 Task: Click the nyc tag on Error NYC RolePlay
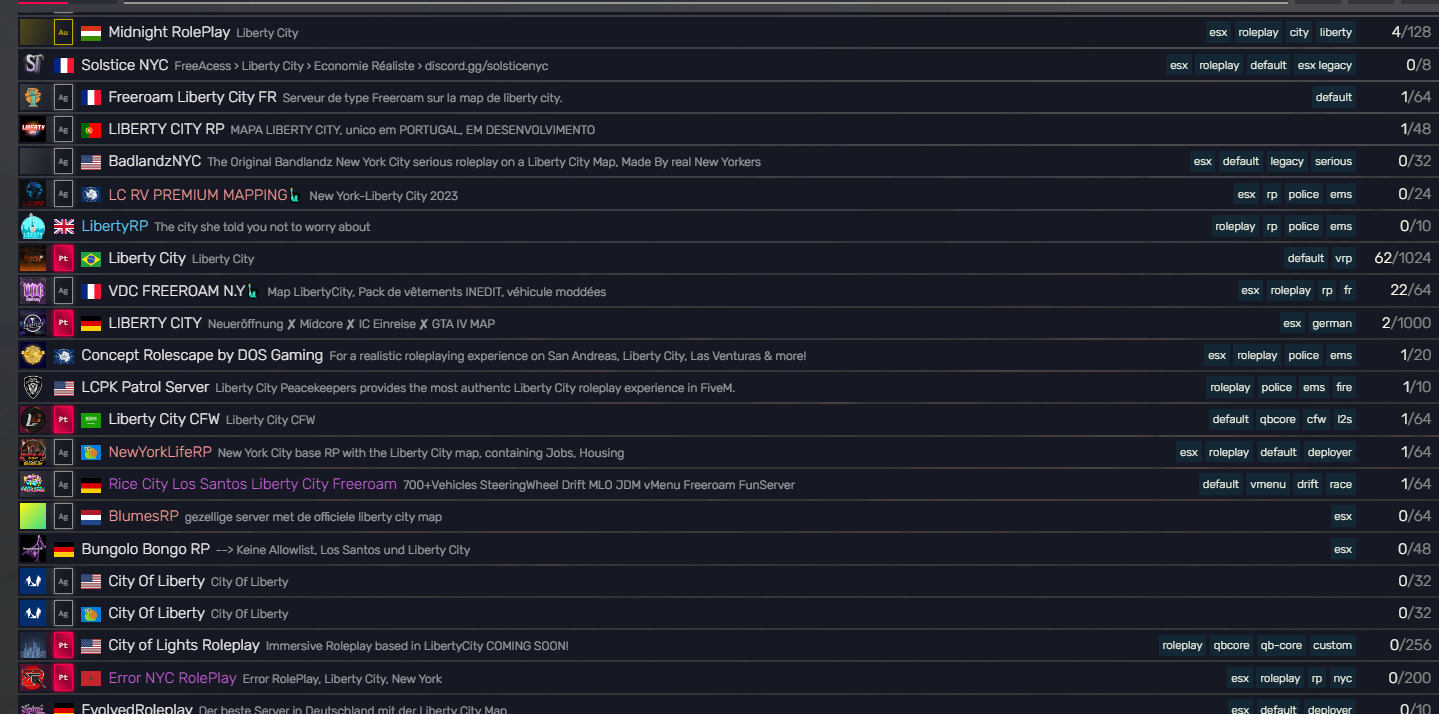click(x=1343, y=678)
